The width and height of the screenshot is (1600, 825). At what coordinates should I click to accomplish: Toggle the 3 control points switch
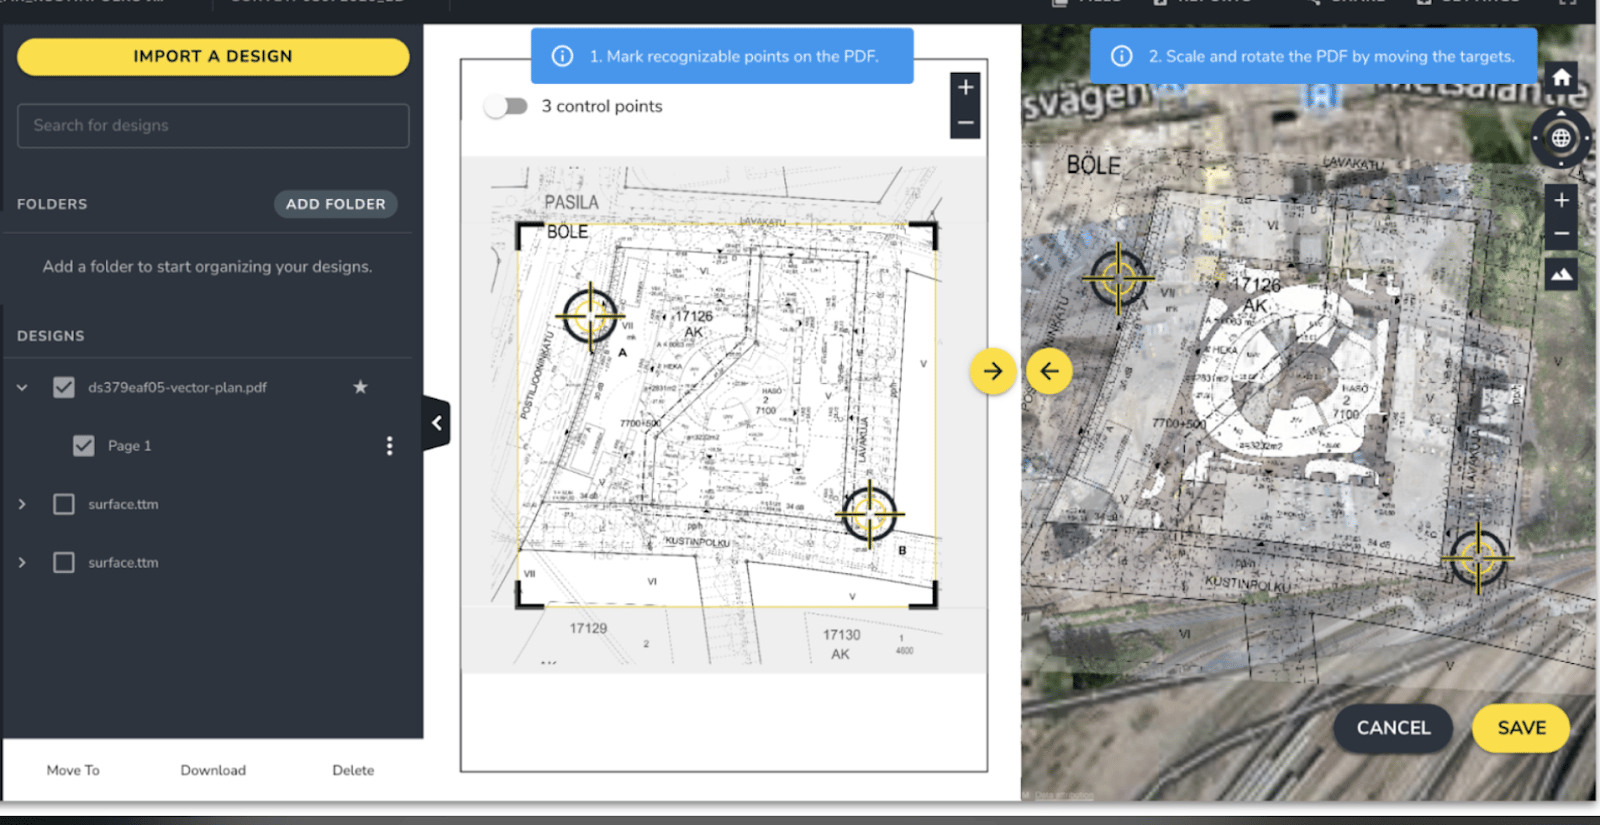tap(506, 106)
